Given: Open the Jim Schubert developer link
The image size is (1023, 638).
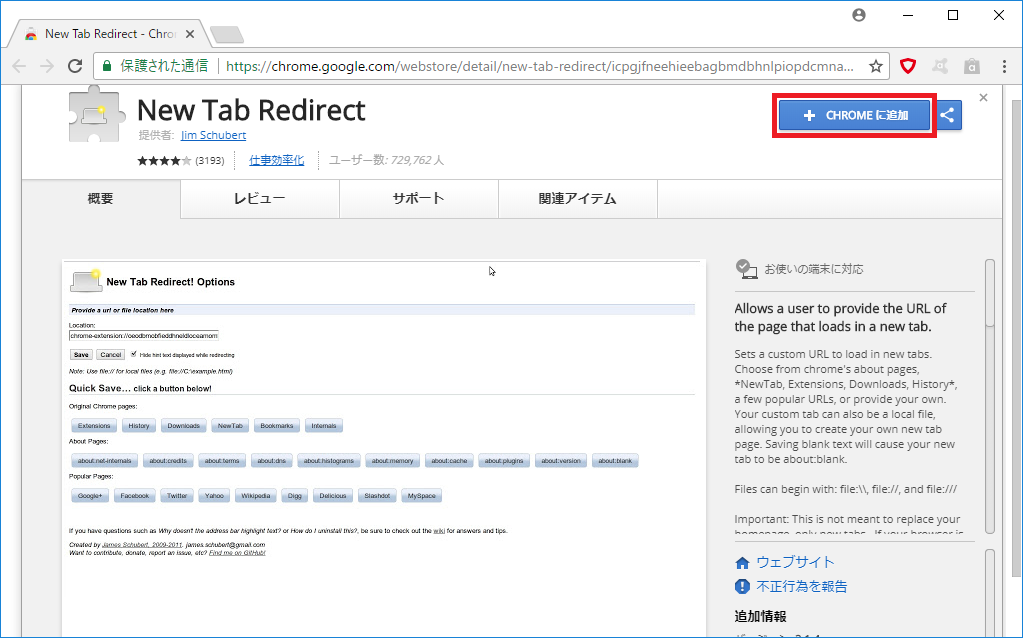Looking at the screenshot, I should coord(213,135).
